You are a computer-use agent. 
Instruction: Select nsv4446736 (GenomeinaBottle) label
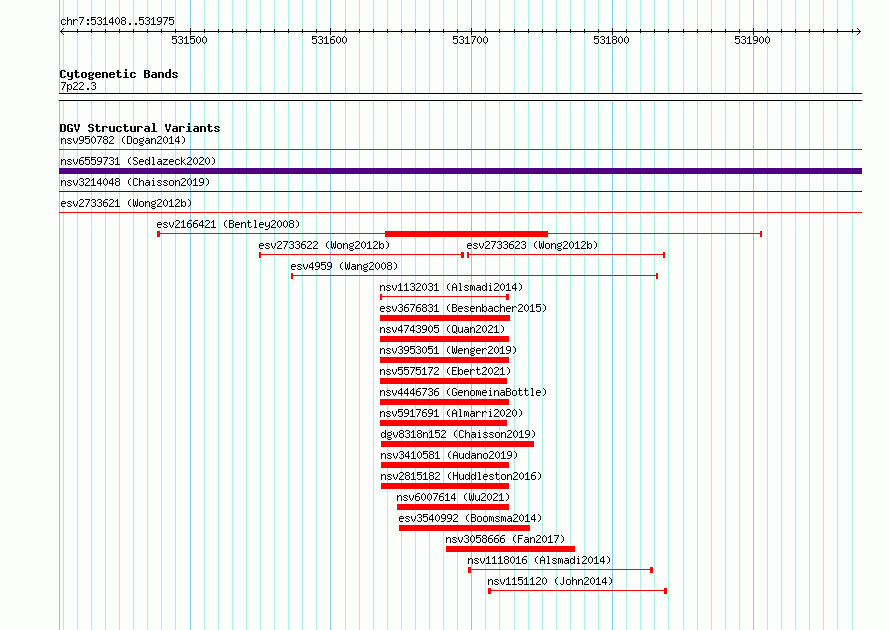click(x=463, y=392)
